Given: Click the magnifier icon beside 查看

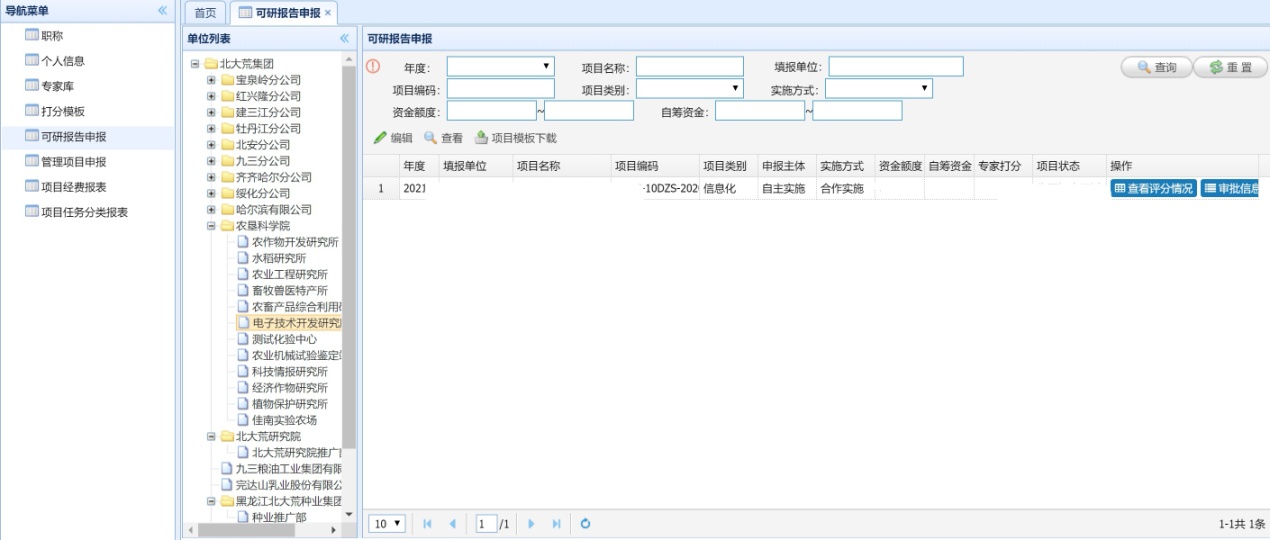Looking at the screenshot, I should (431, 138).
